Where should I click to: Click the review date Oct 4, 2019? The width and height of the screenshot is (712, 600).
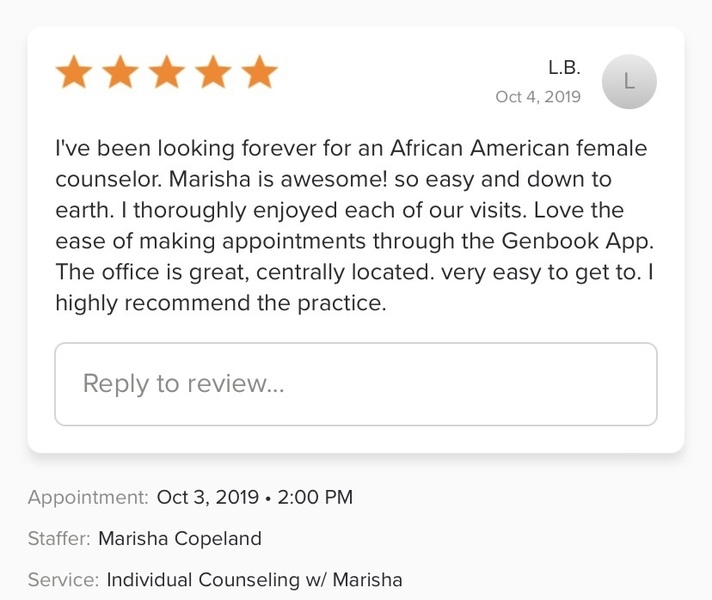[x=538, y=97]
